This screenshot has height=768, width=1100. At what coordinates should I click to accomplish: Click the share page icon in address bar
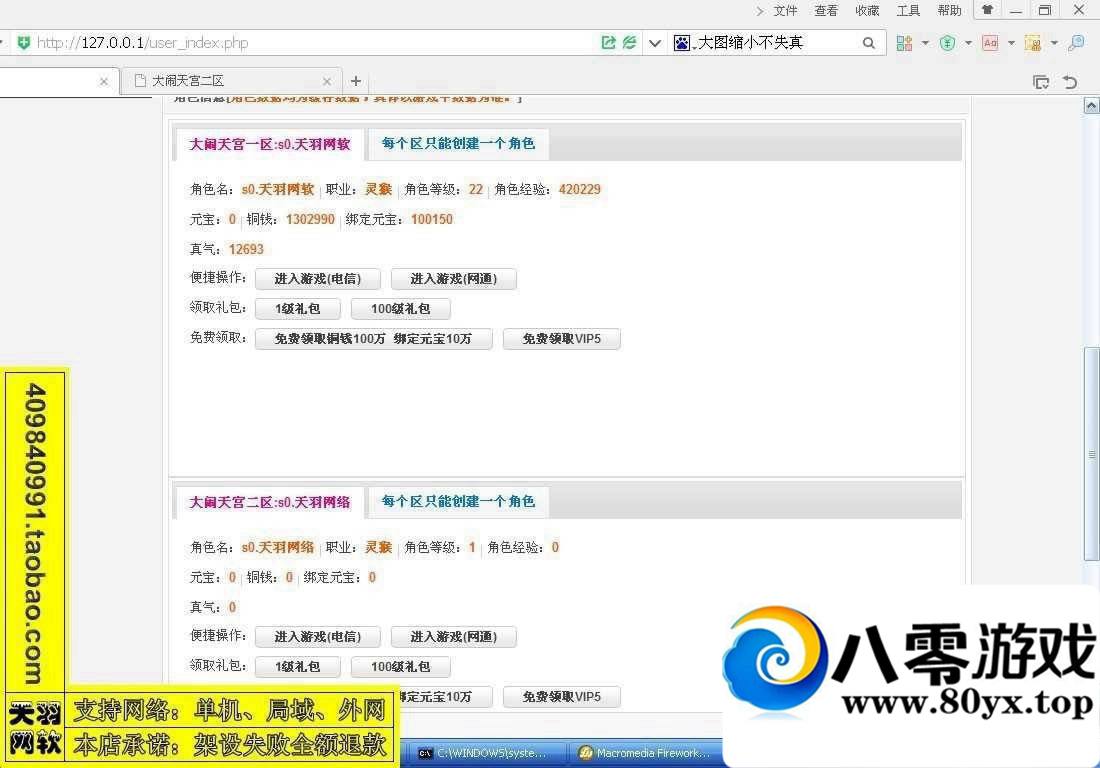tap(608, 43)
